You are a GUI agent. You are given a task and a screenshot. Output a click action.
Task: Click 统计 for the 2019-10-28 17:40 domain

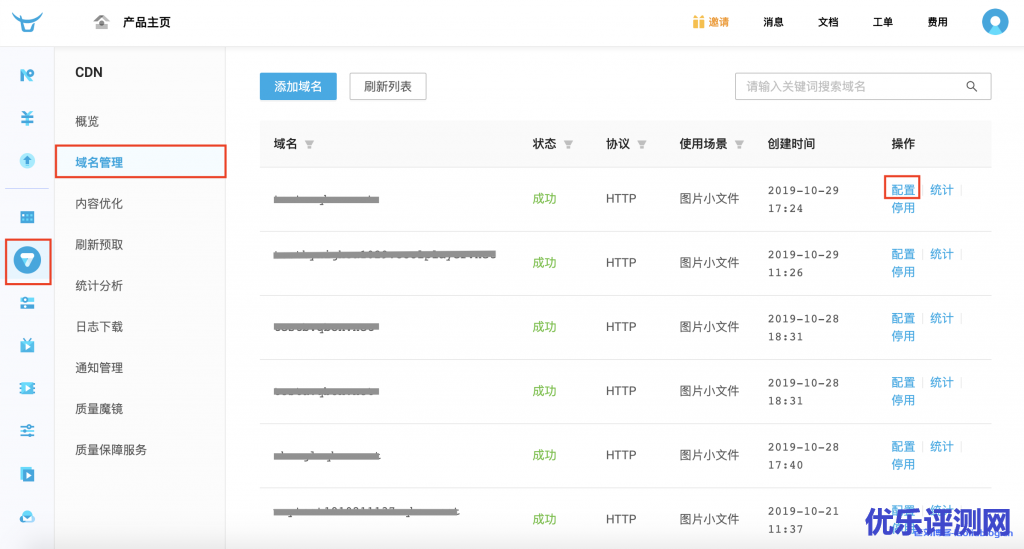pyautogui.click(x=941, y=447)
